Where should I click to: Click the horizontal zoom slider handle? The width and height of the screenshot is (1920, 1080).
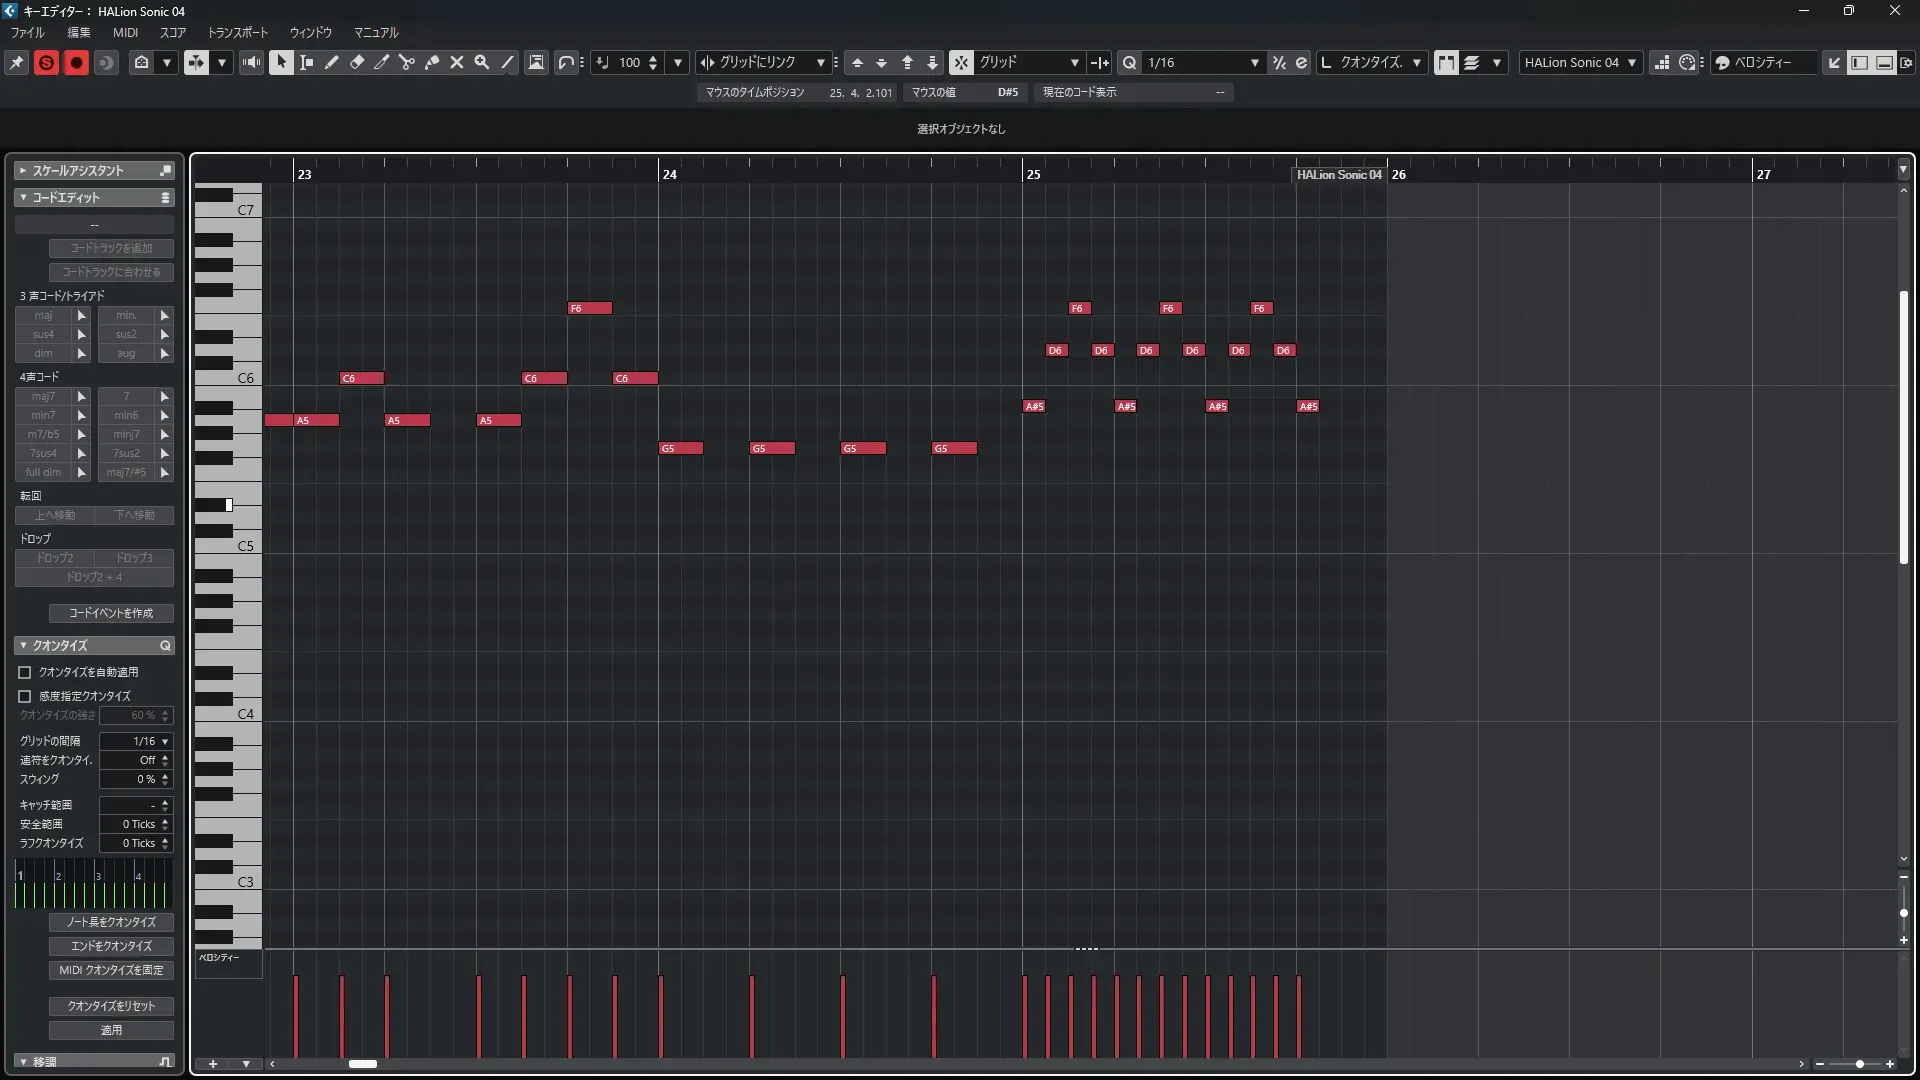coord(1859,1064)
